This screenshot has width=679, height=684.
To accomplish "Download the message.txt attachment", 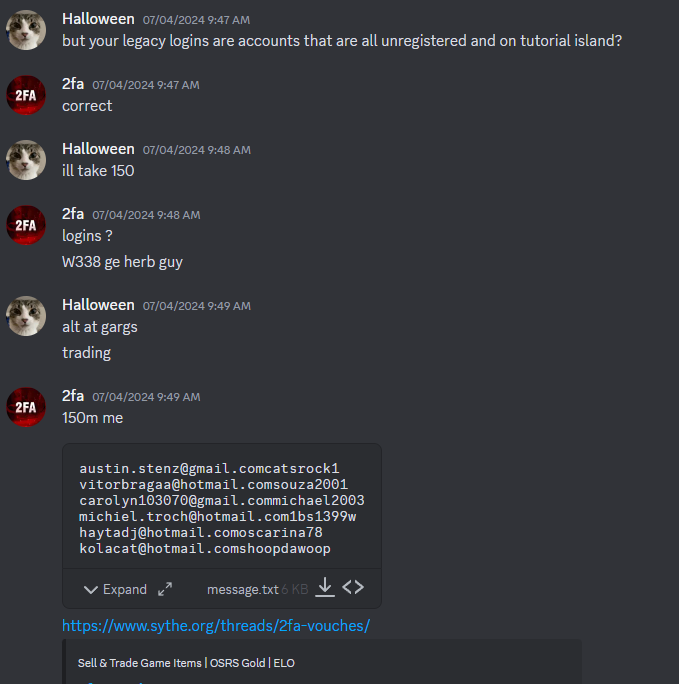I will click(x=325, y=587).
